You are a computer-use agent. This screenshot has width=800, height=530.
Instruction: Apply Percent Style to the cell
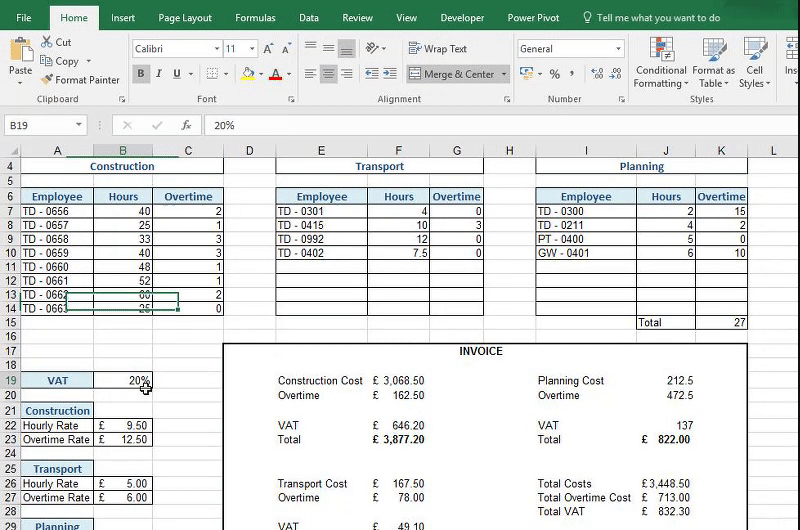tap(554, 74)
